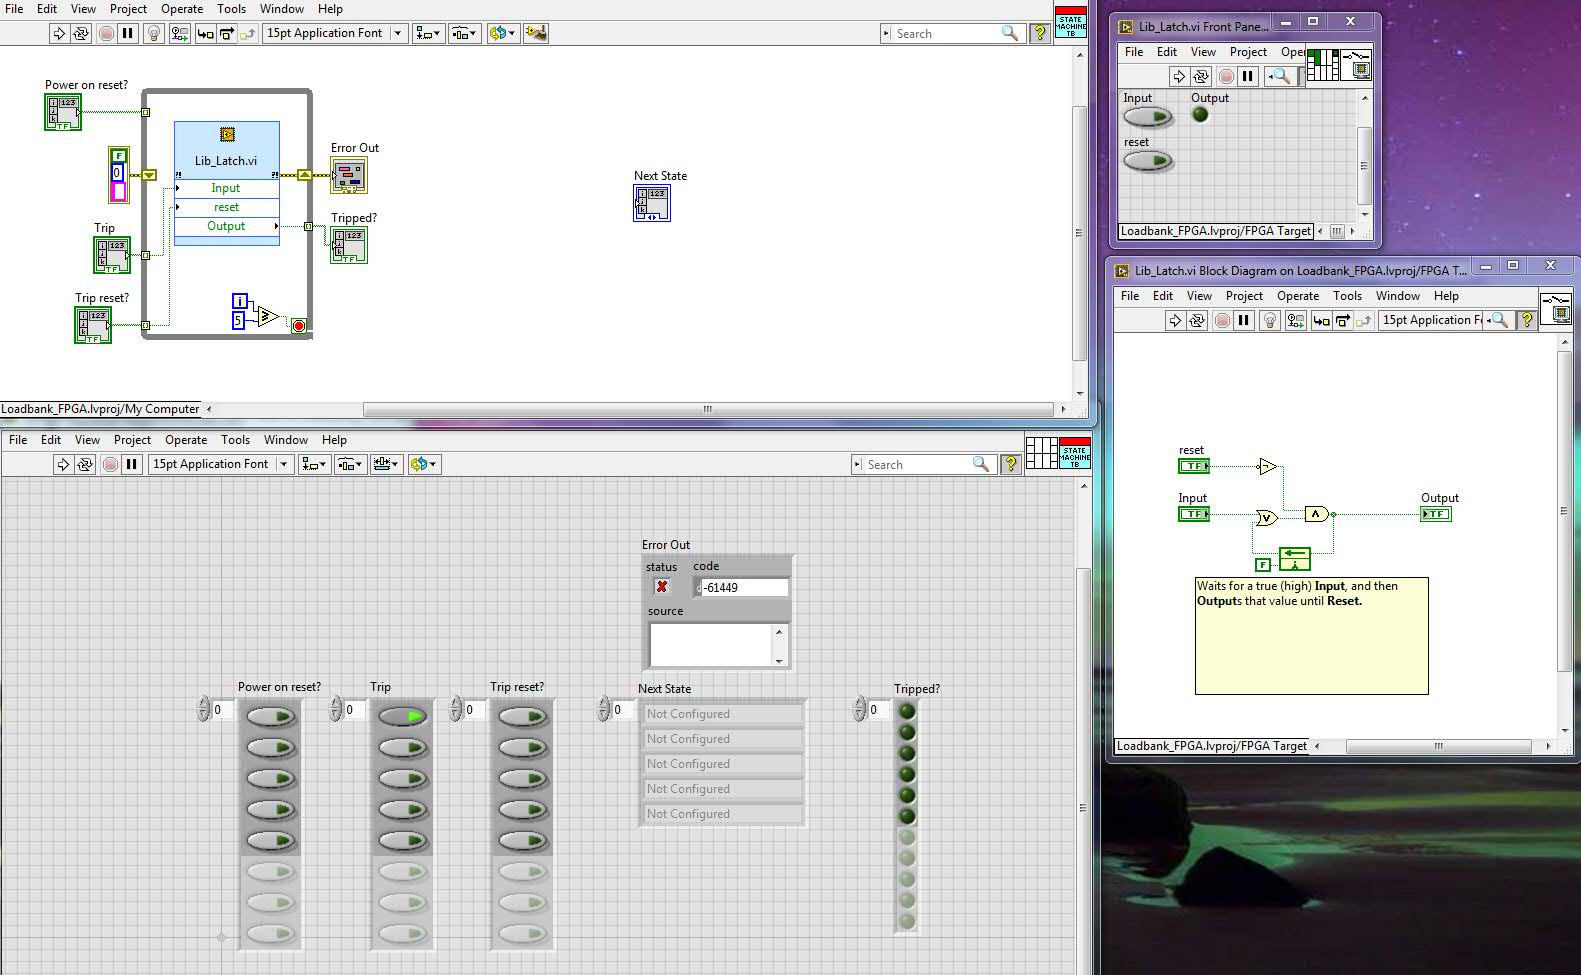Toggle first Power on reset? boolean button
The image size is (1581, 975).
click(270, 716)
